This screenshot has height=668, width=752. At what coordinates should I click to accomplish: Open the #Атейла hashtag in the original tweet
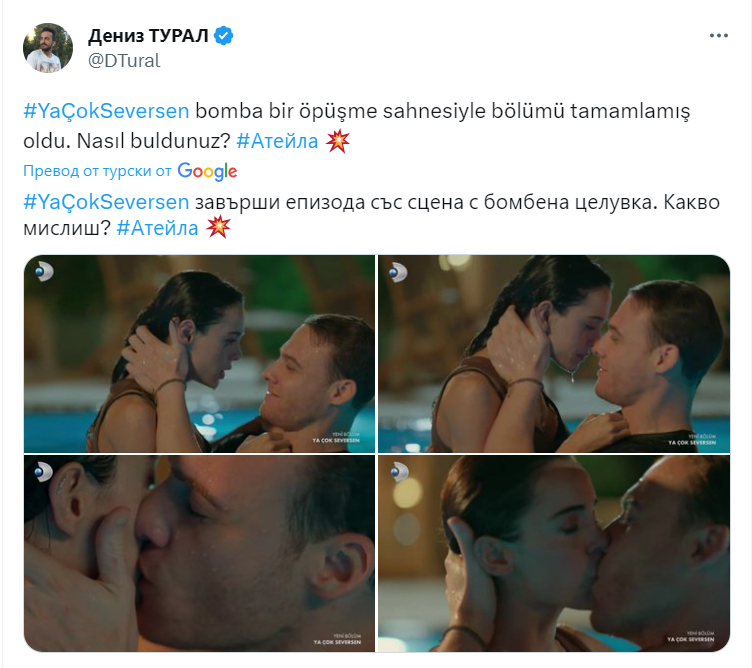pyautogui.click(x=277, y=141)
